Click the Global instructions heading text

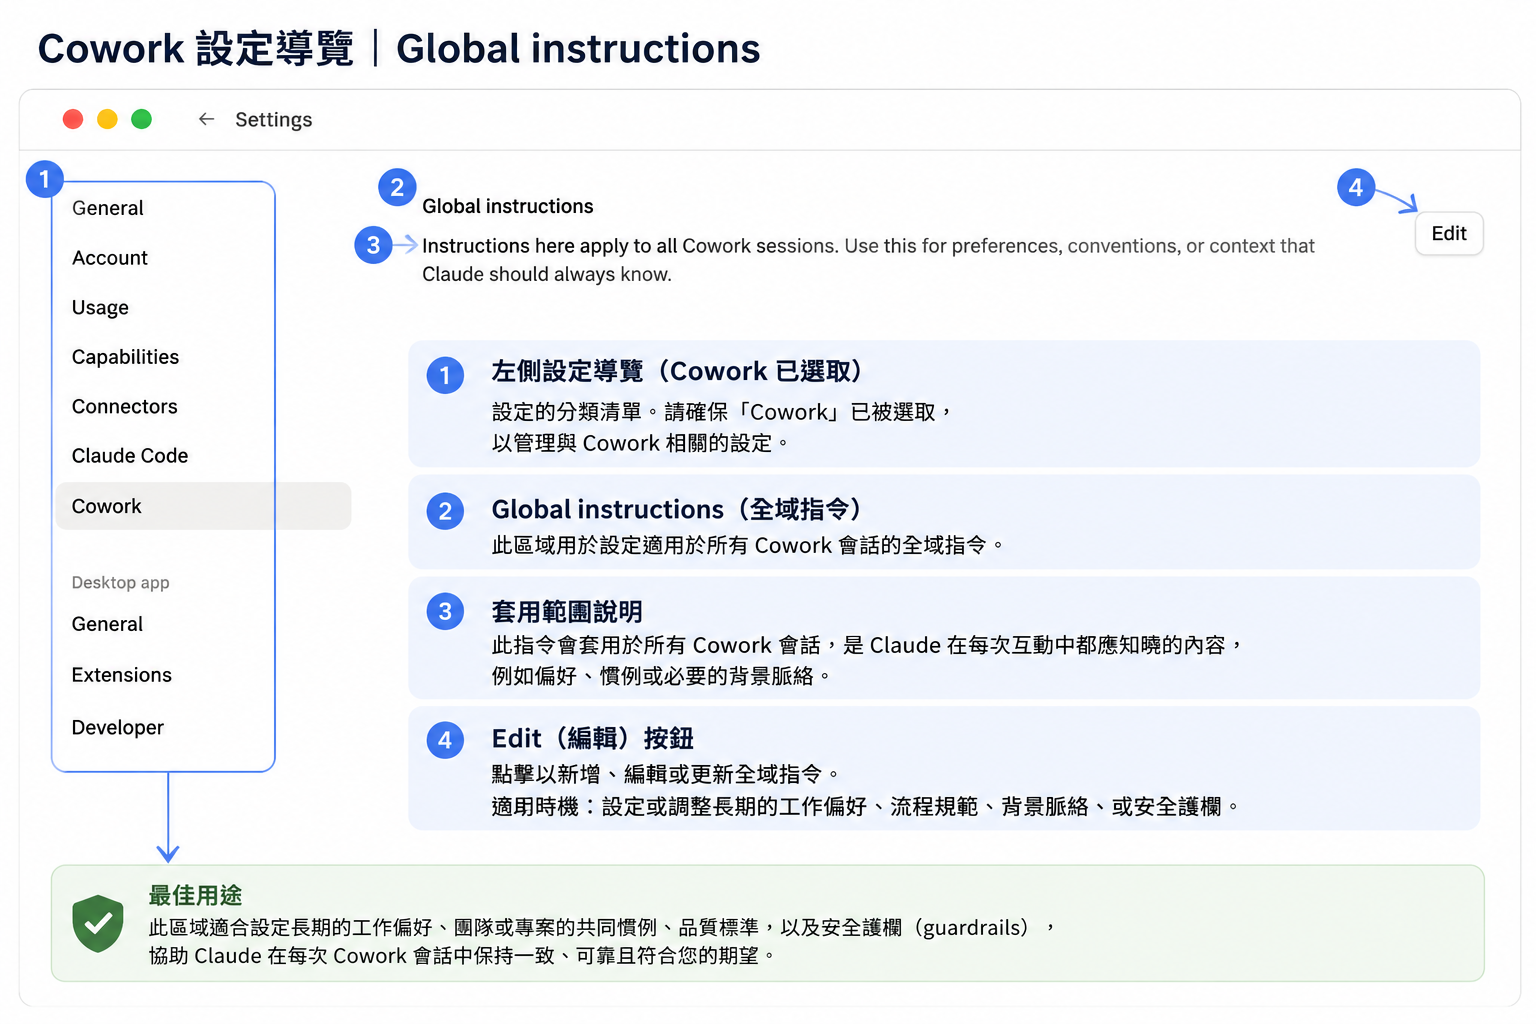point(508,206)
